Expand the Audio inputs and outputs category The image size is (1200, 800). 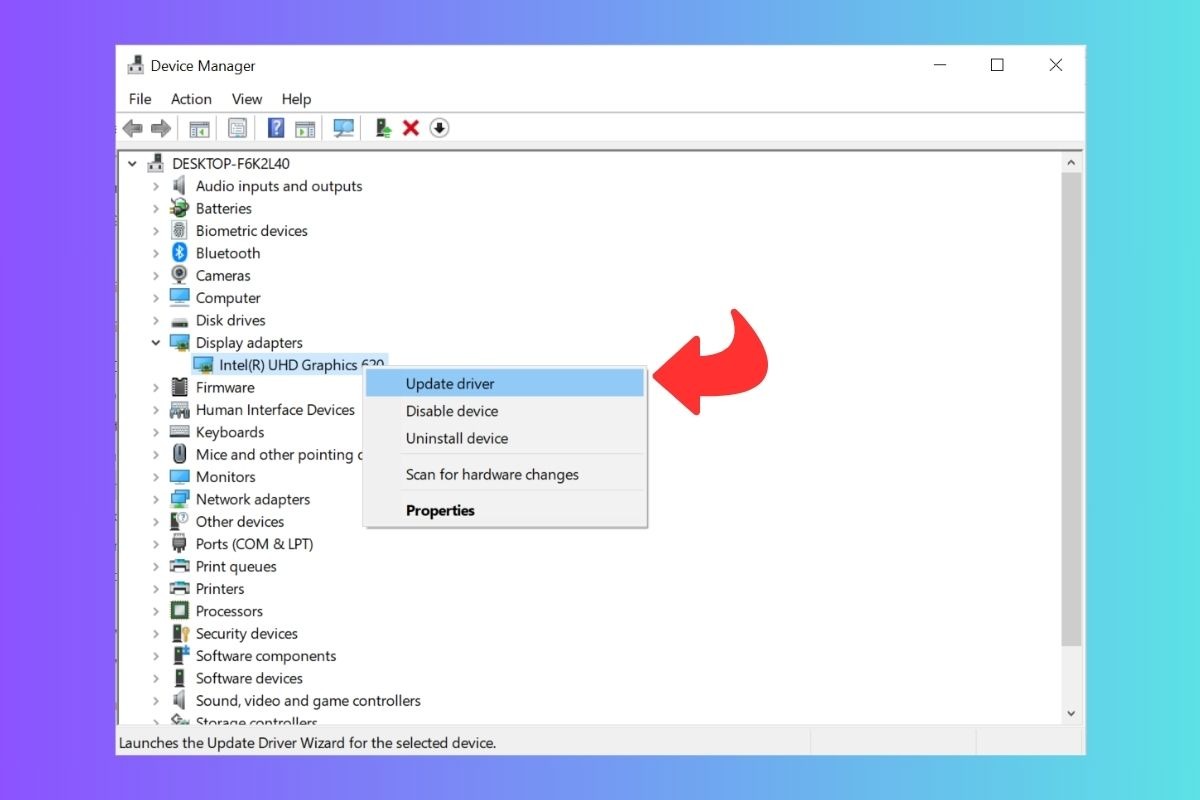coord(156,186)
